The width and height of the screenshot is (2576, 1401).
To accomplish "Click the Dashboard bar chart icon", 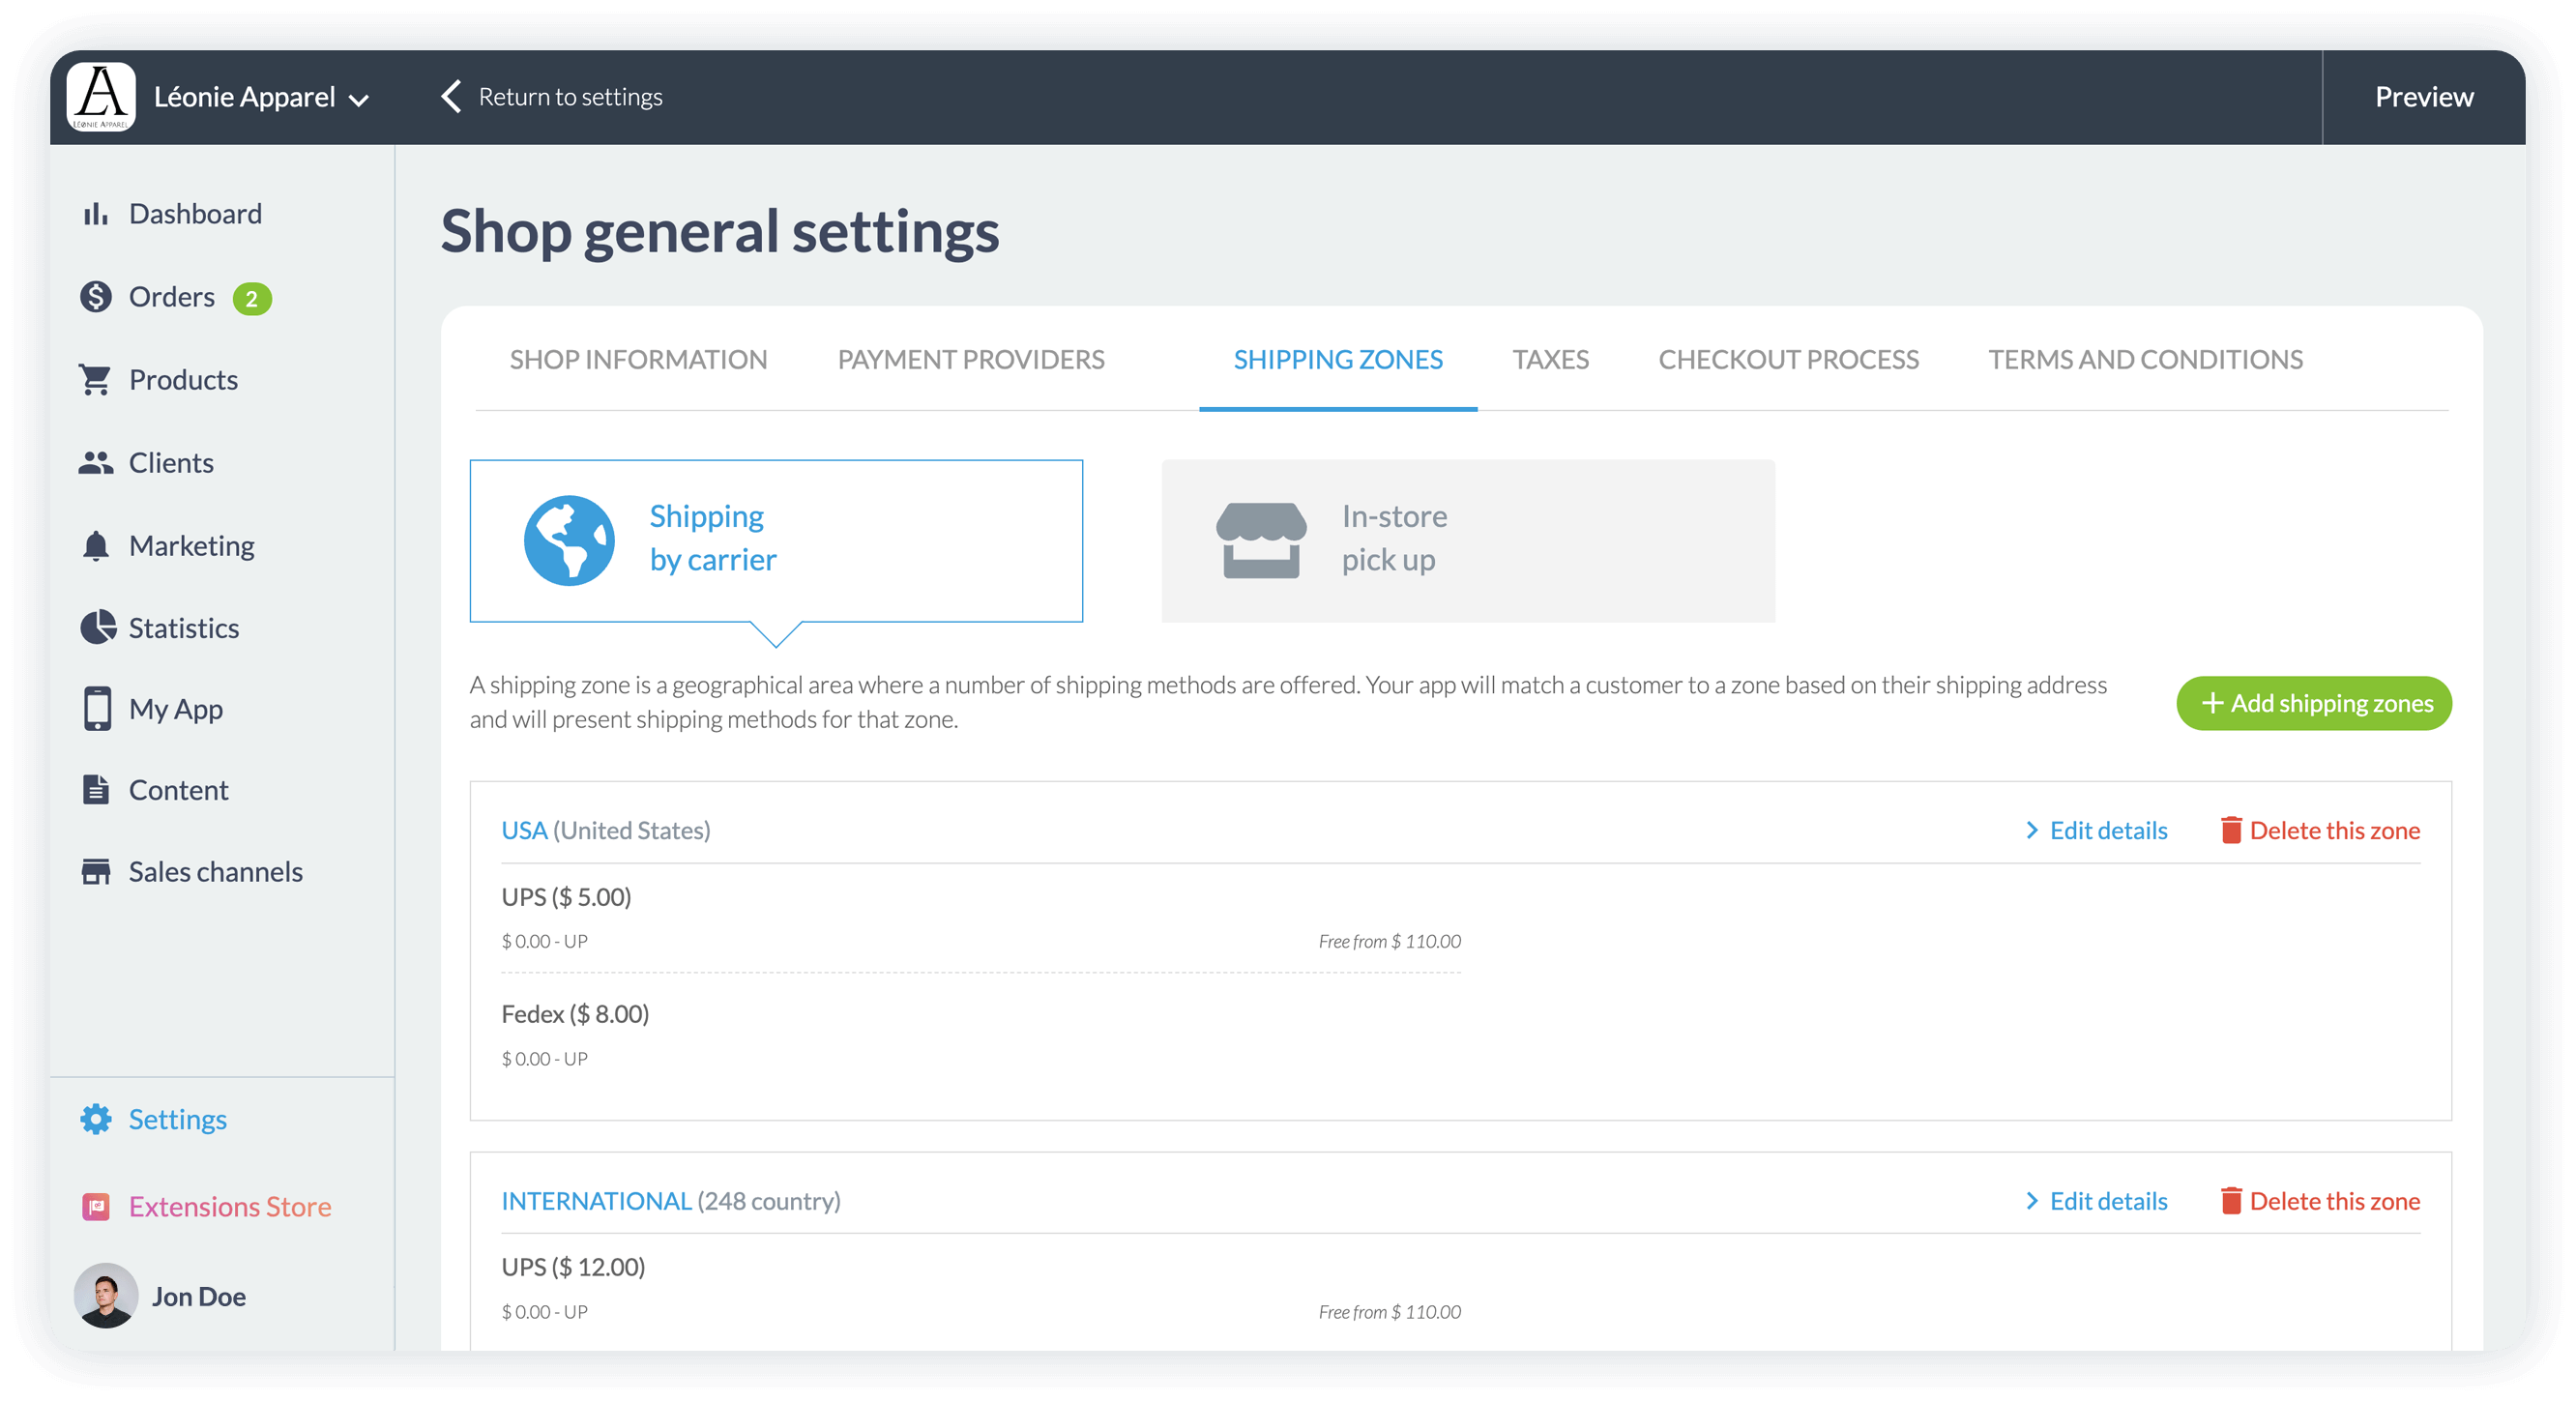I will [x=96, y=213].
